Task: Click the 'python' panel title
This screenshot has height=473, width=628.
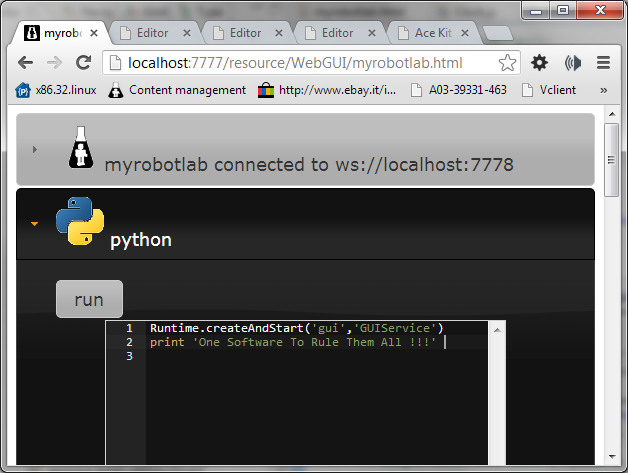Action: click(141, 240)
